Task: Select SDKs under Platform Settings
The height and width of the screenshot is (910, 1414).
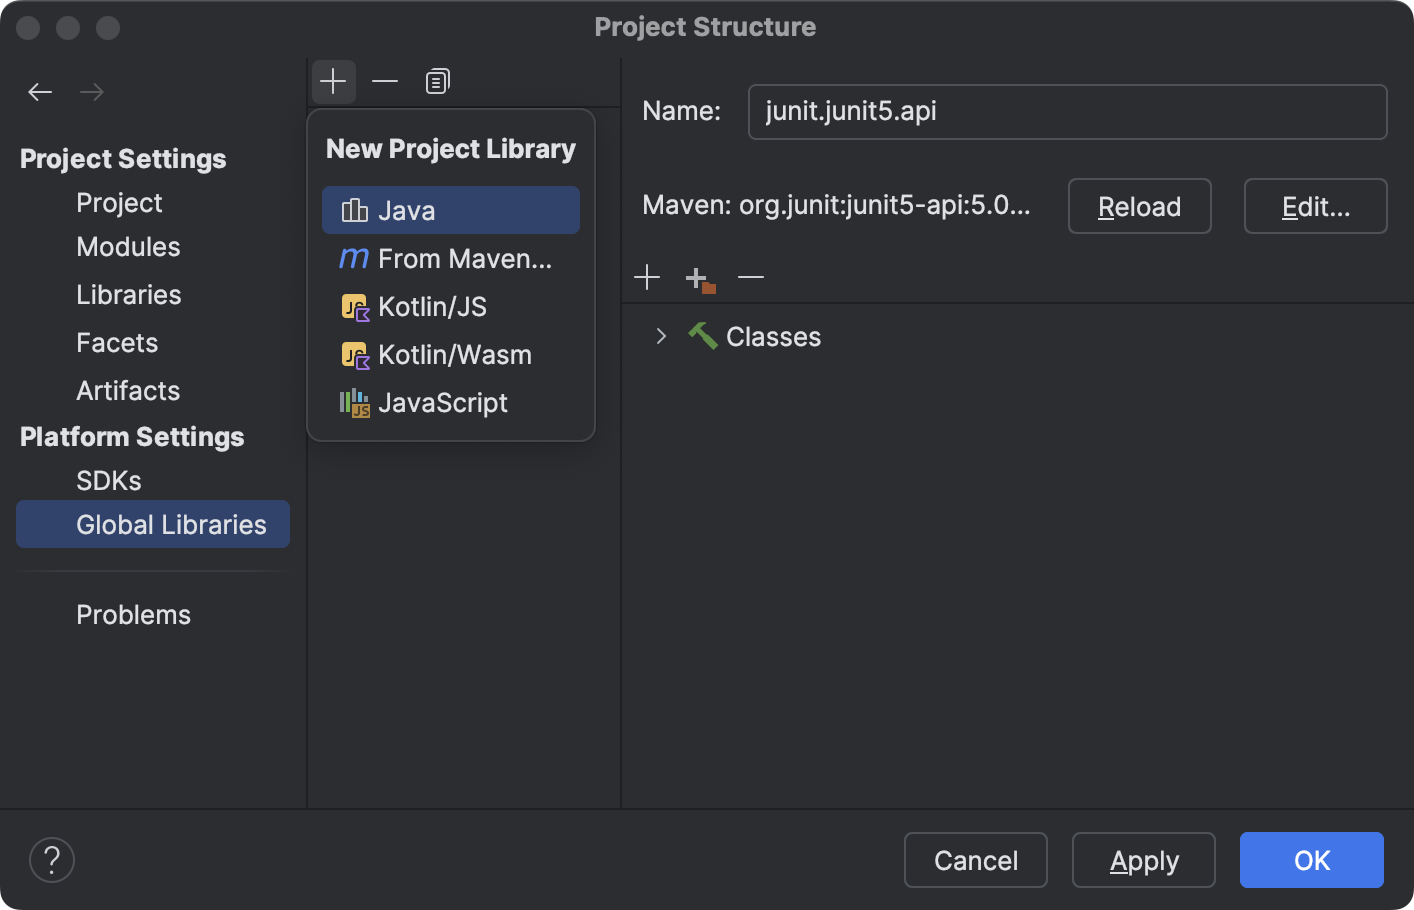Action: point(108,480)
